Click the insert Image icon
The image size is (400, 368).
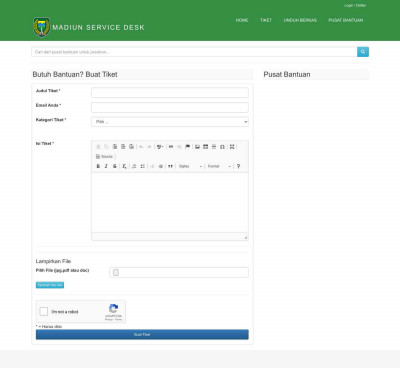tap(197, 147)
